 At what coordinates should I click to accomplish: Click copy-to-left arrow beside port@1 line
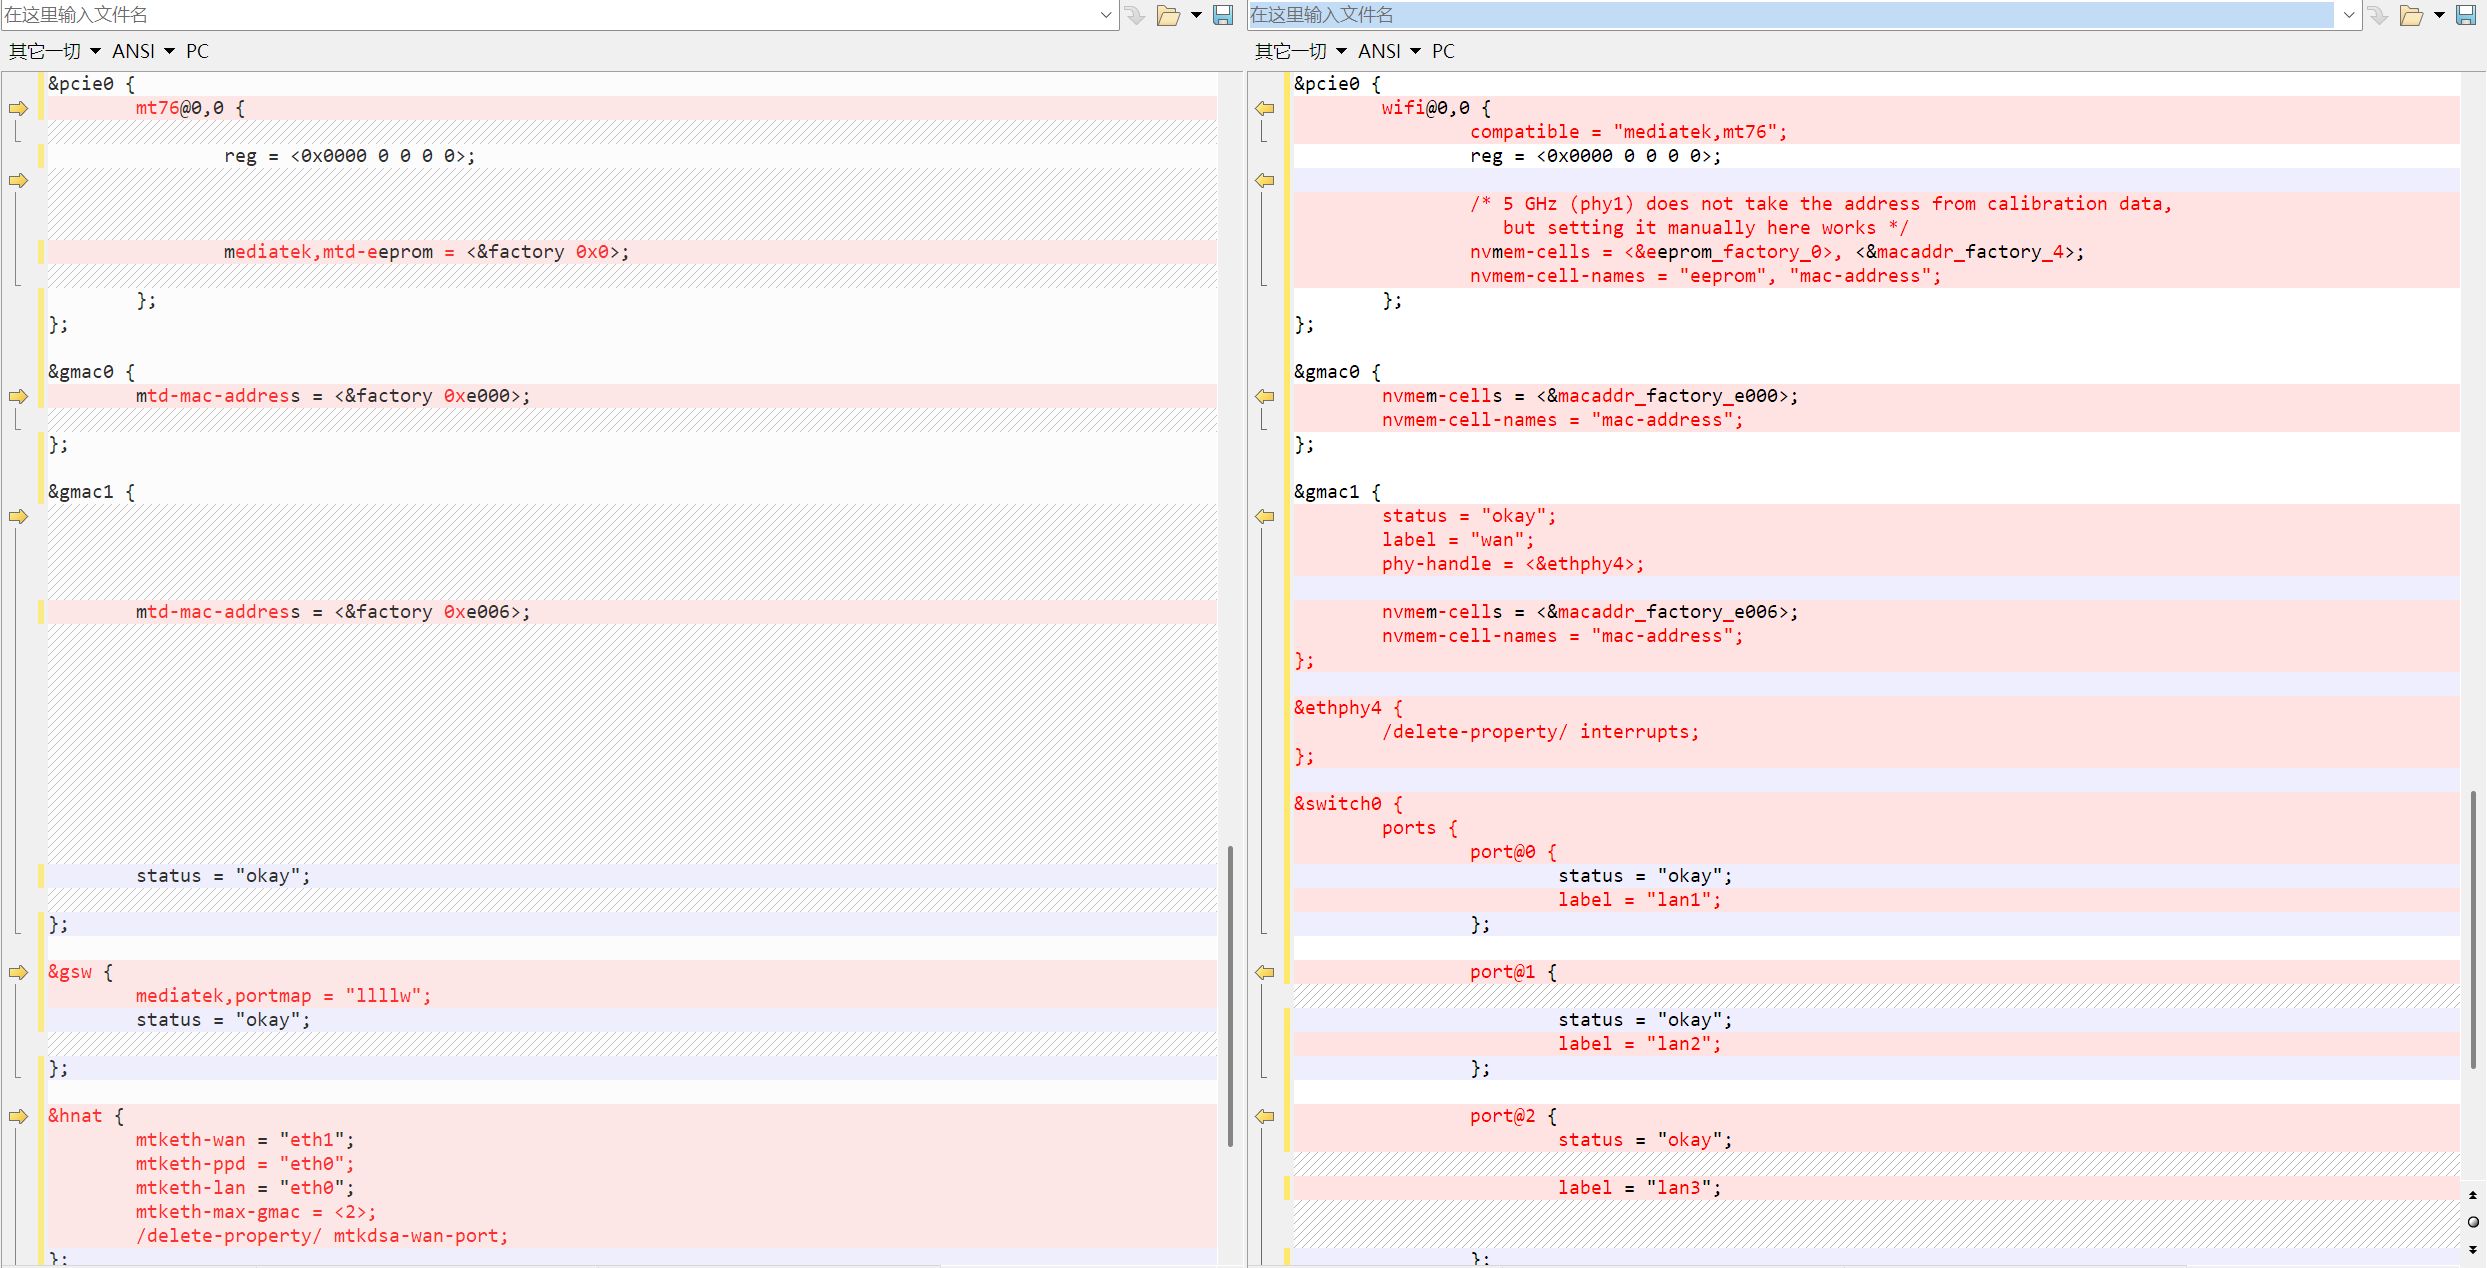pos(1265,972)
